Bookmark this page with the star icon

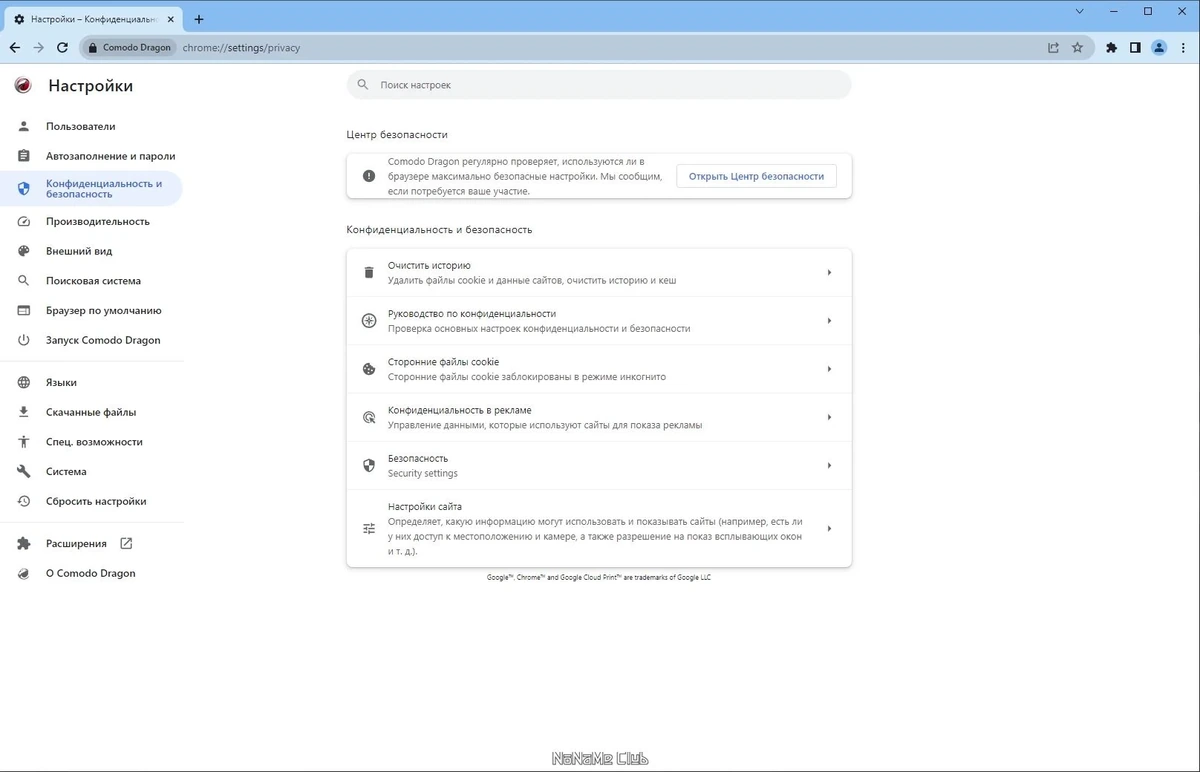pyautogui.click(x=1077, y=47)
